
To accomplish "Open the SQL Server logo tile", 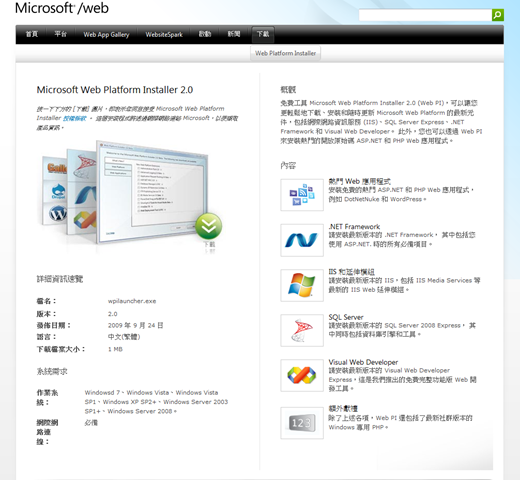I will tap(302, 330).
